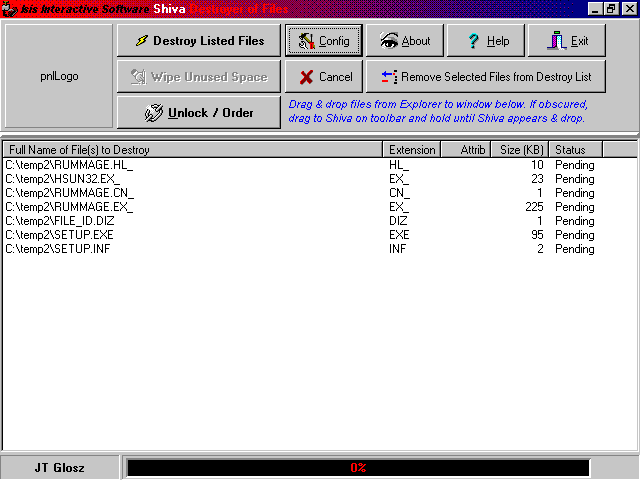Select the C:\temp2\HSUN32.EX_ file entry

click(x=62, y=179)
